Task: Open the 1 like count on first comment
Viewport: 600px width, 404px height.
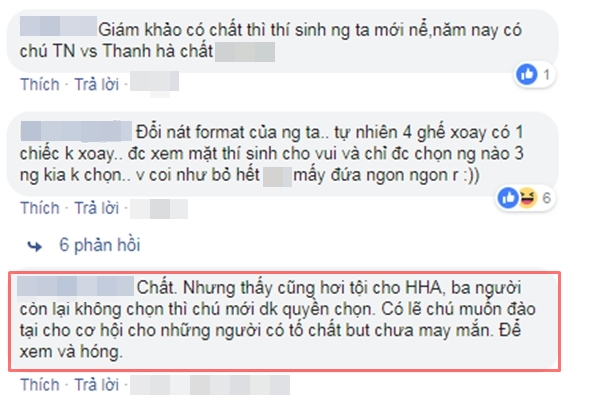Action: pyautogui.click(x=546, y=74)
